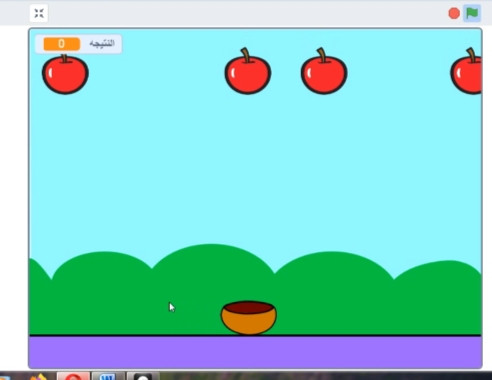Click the black app icon in taskbar
492x380 pixels.
(143, 377)
